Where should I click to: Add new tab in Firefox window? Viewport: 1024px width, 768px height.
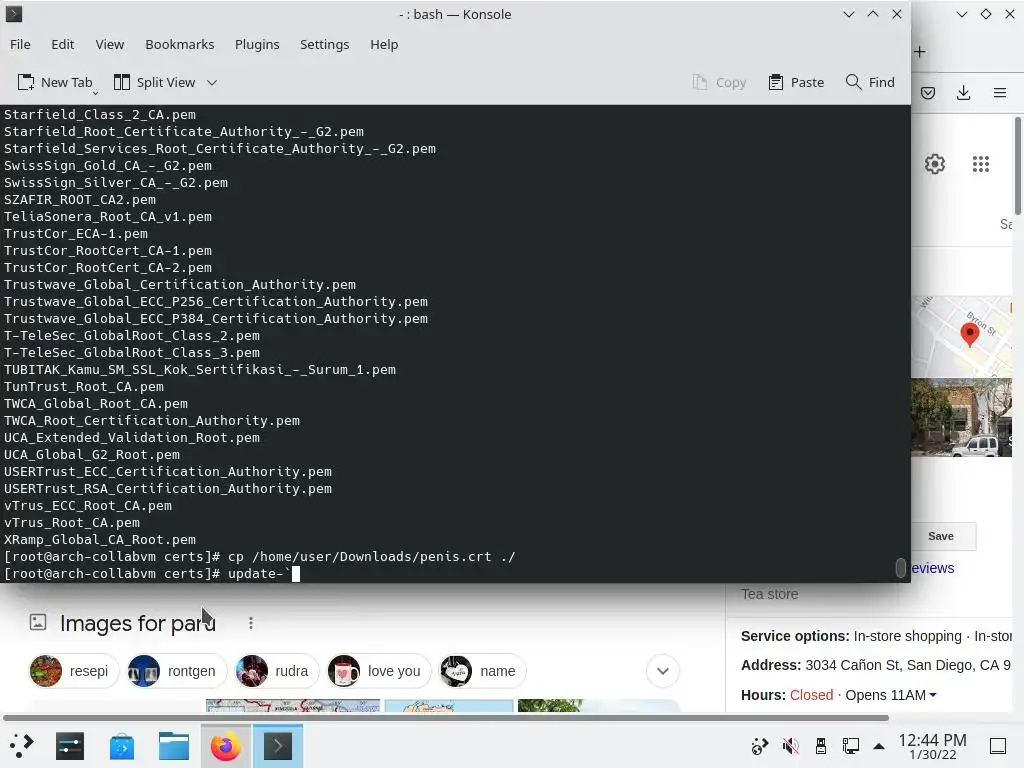[x=920, y=52]
